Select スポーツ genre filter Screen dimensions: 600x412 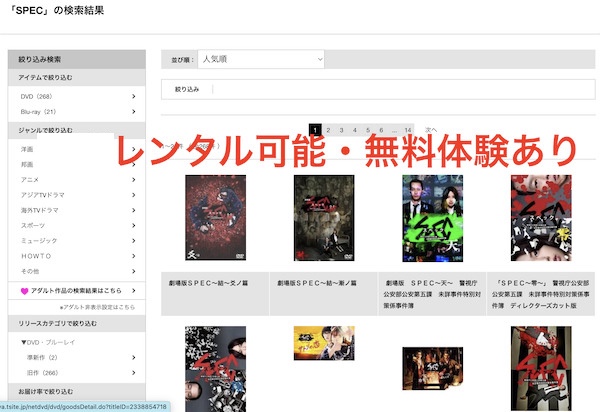tap(33, 226)
